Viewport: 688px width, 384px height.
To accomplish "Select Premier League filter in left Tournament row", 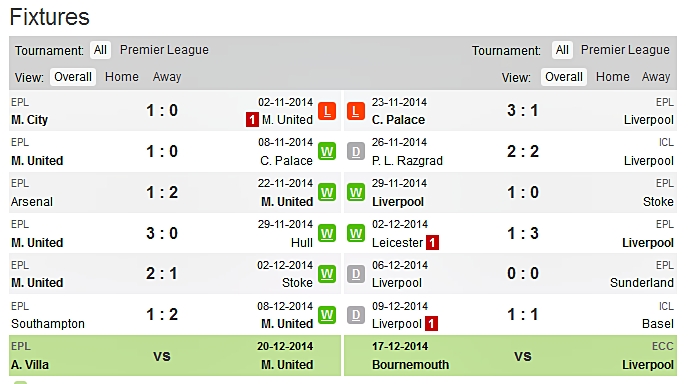I will point(164,50).
